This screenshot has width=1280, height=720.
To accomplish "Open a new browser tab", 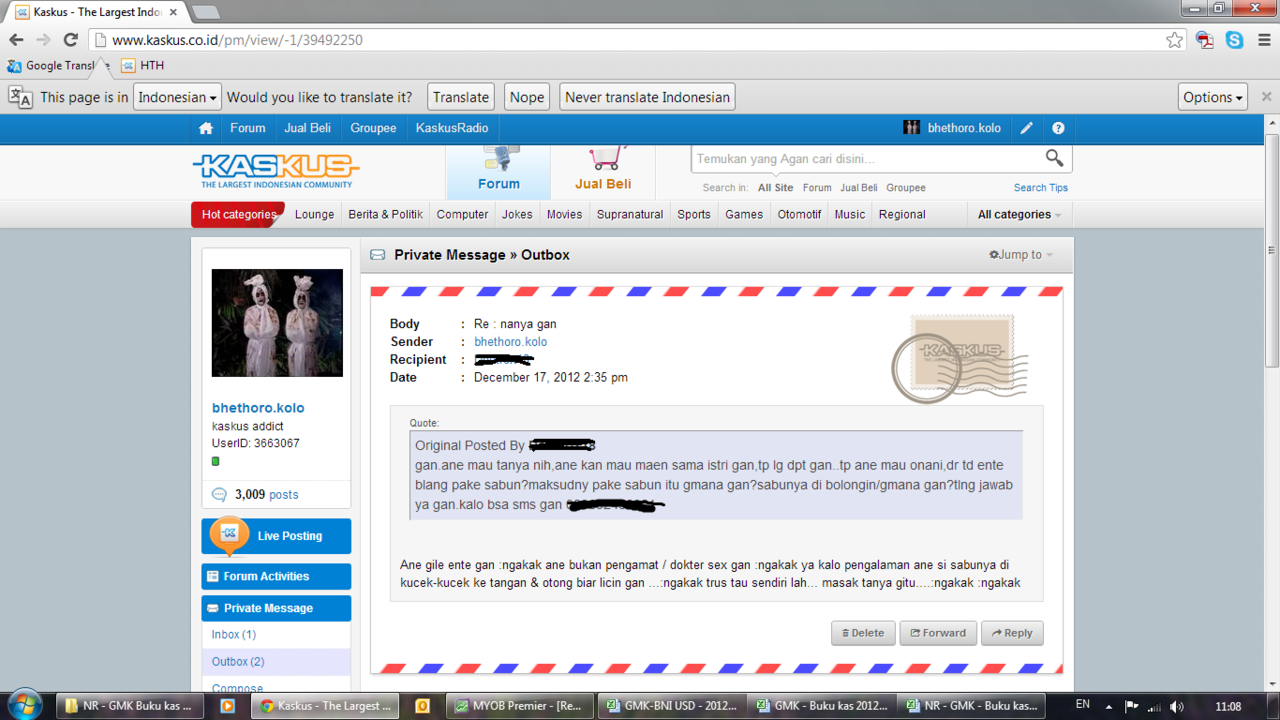I will tap(204, 12).
